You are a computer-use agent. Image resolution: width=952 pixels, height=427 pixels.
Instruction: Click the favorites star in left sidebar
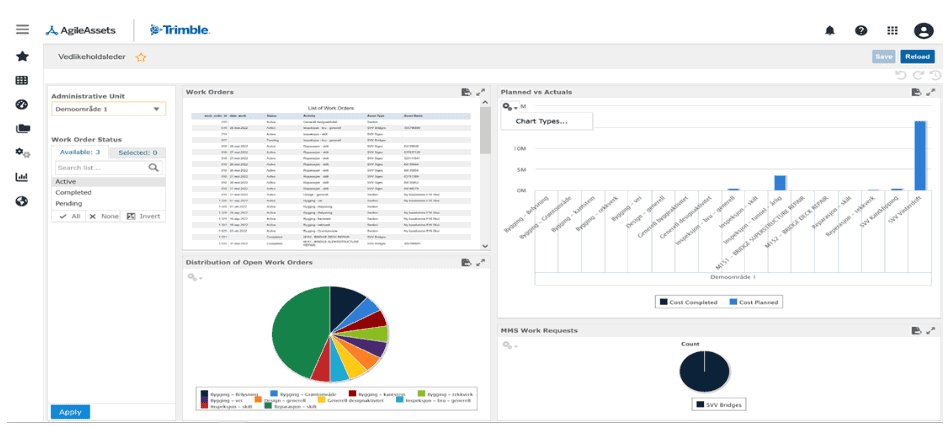tap(22, 57)
